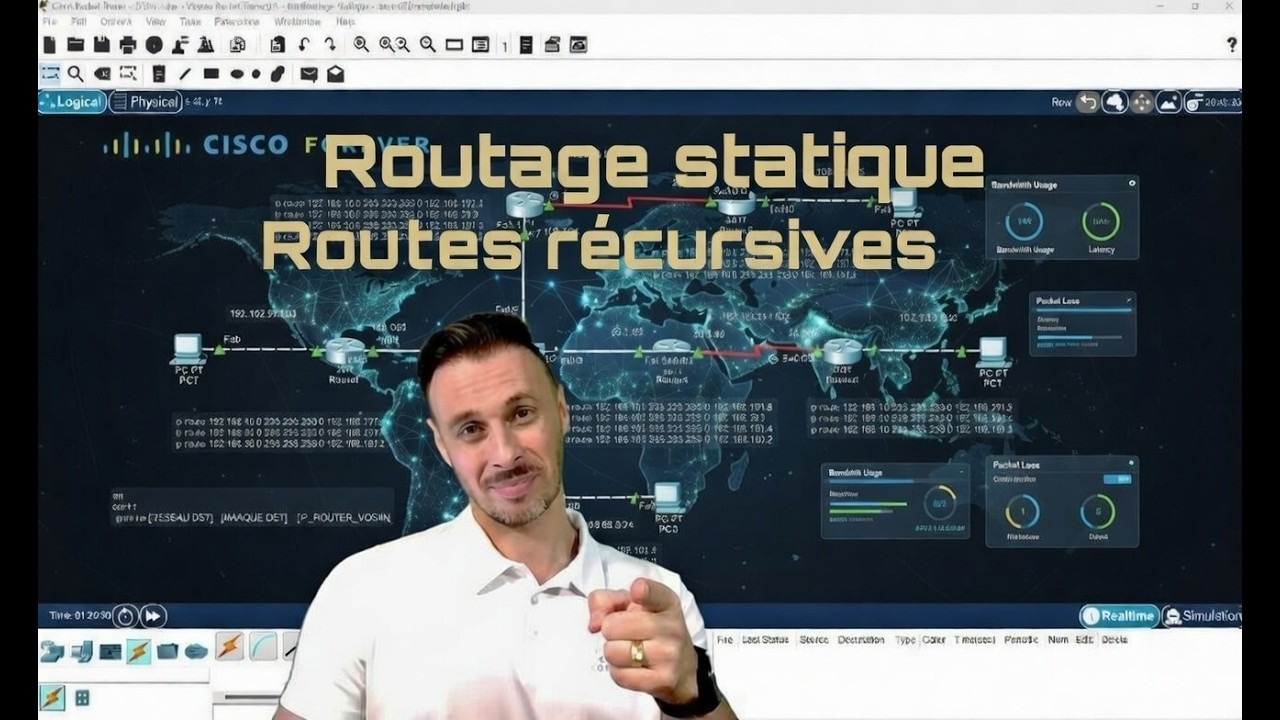Choose the End Devices category icon
The image size is (1280, 720).
click(x=82, y=651)
